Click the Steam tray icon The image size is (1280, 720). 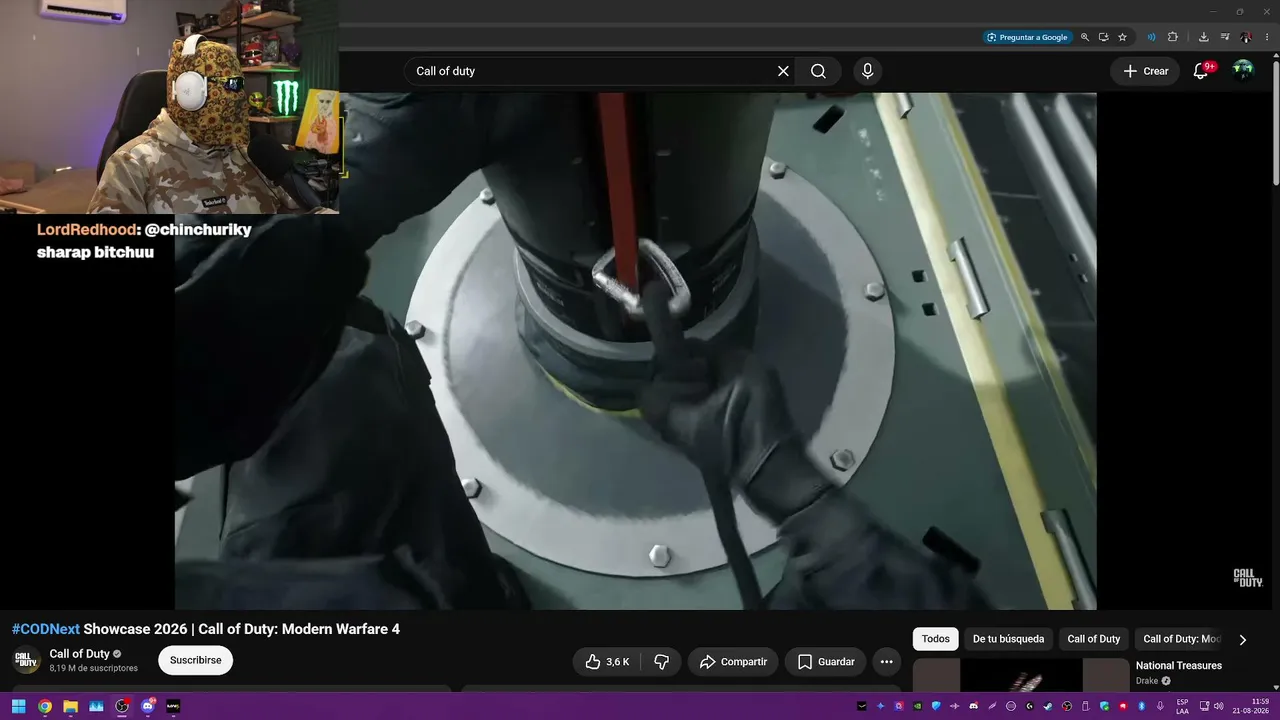(x=1048, y=706)
